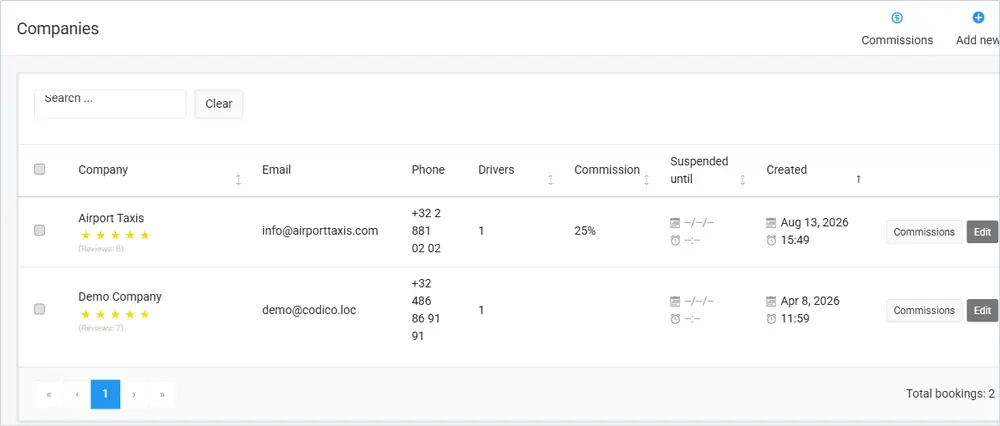Click the calendar icon next to Aug 13, 2026
Viewport: 1000px width, 426px height.
[771, 223]
